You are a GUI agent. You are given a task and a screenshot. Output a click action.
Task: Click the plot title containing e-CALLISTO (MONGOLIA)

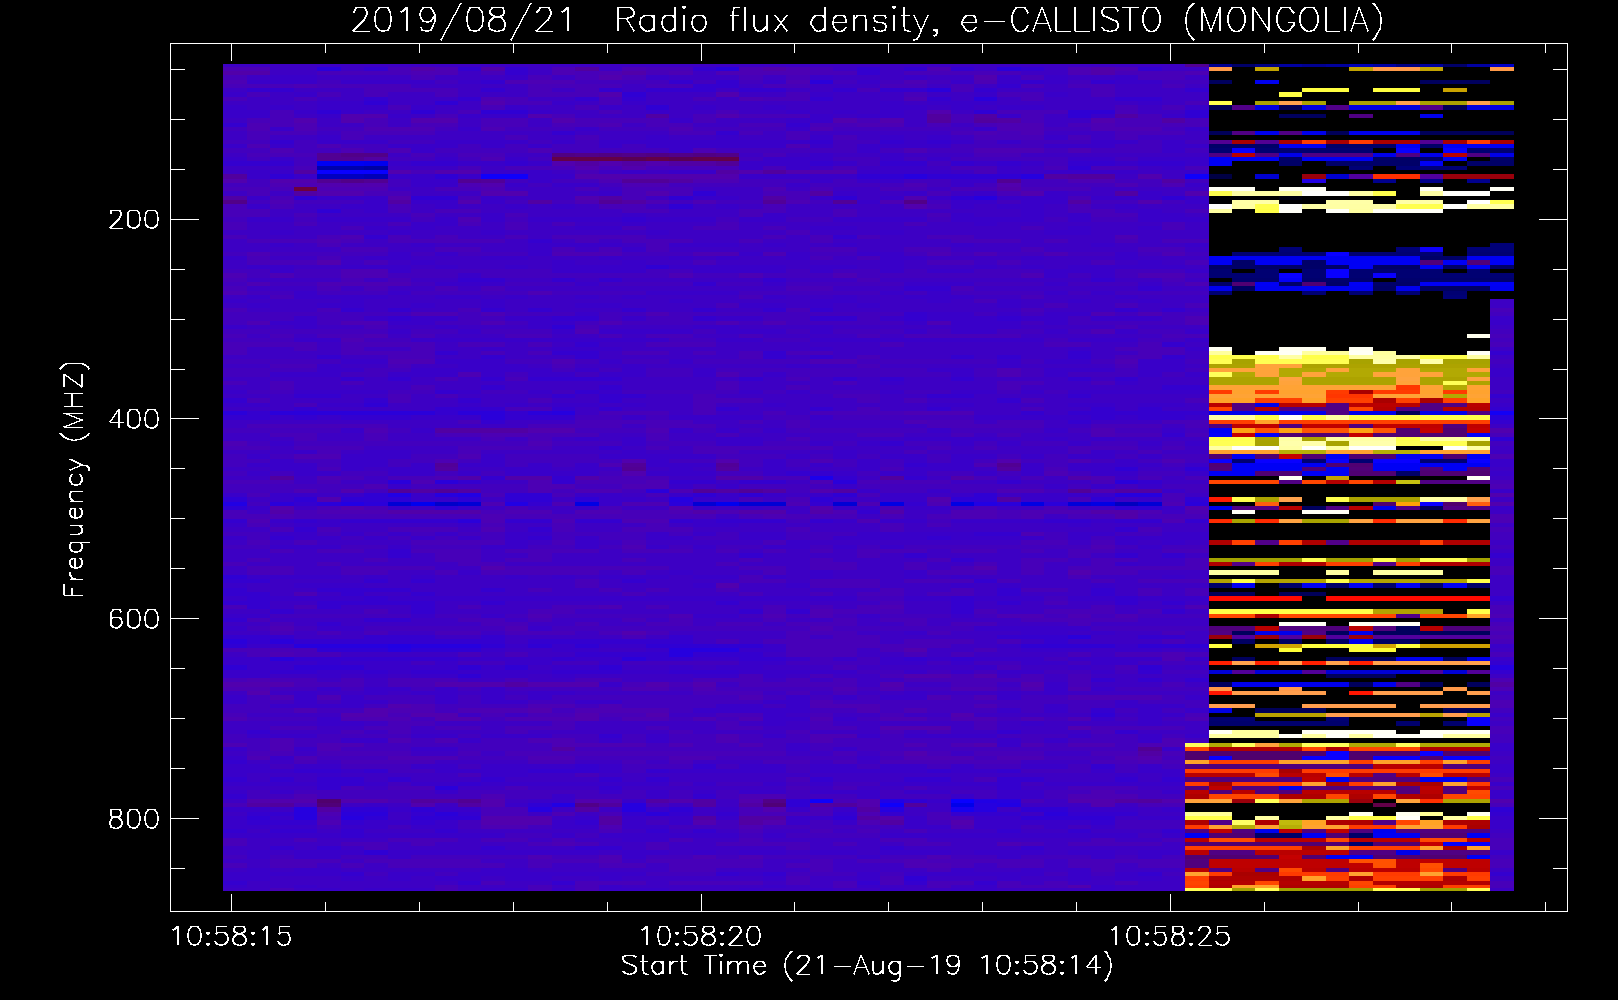pyautogui.click(x=867, y=20)
